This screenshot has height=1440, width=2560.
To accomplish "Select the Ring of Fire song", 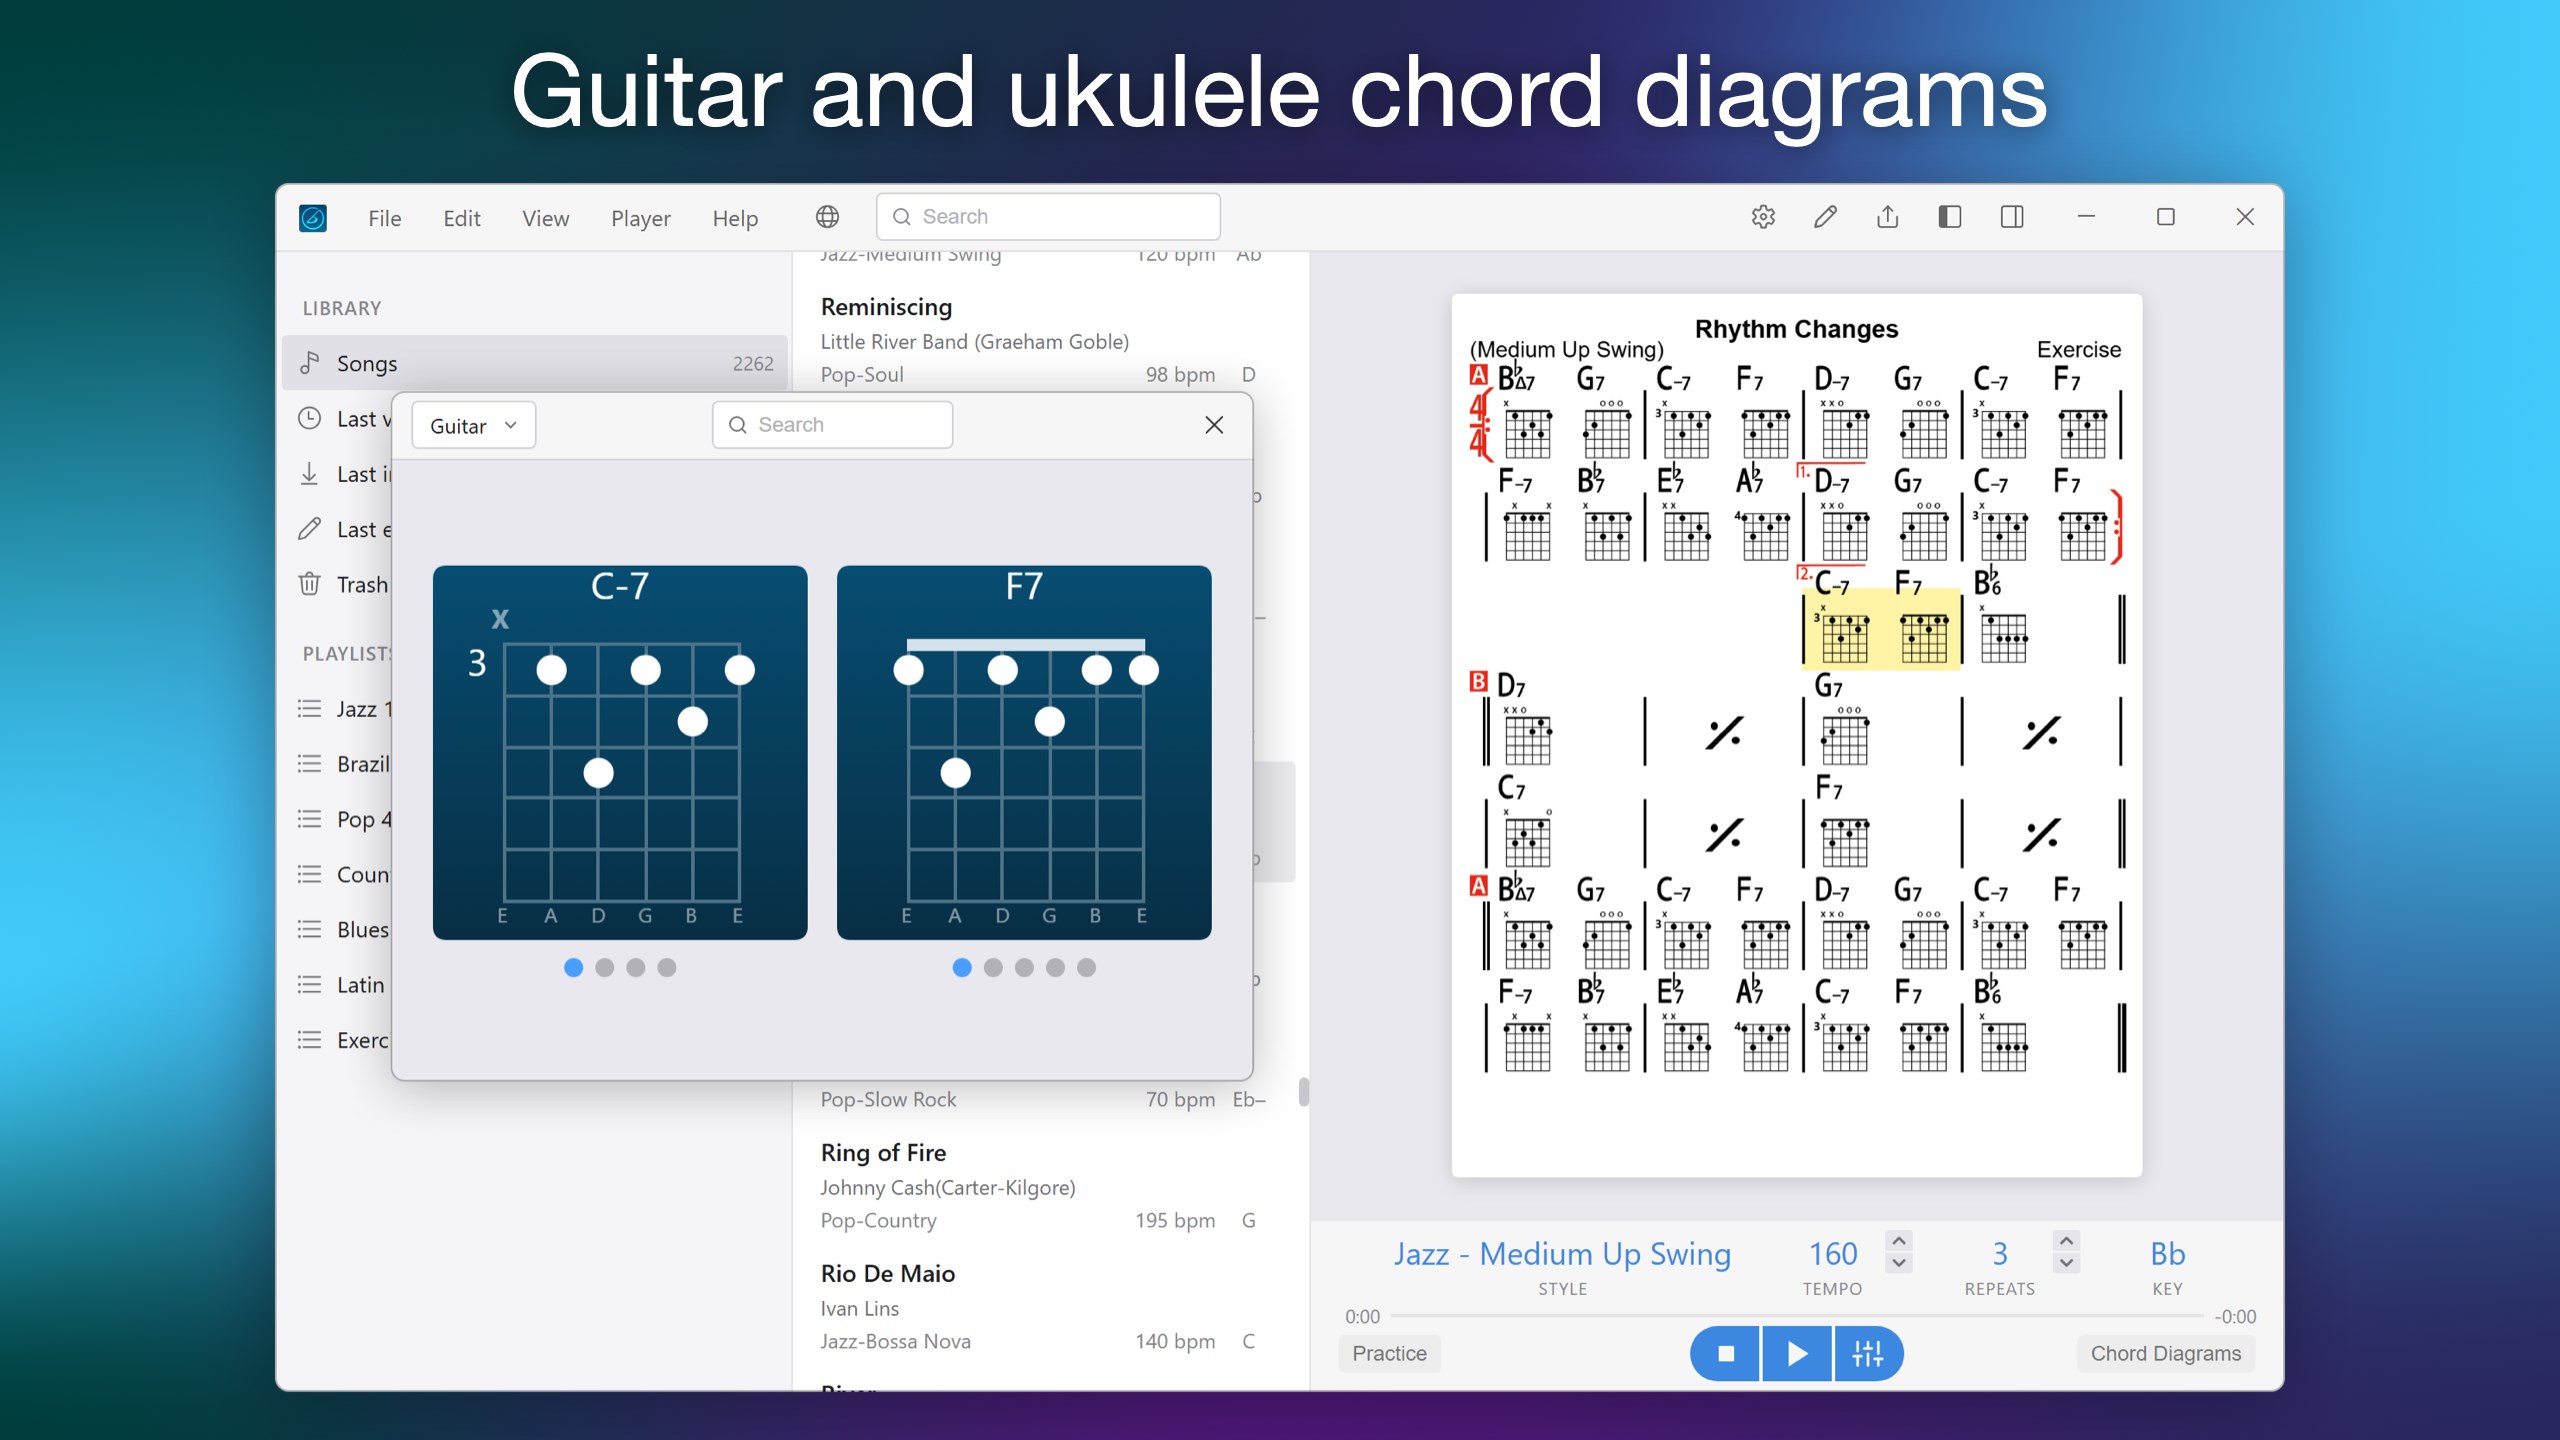I will click(x=1045, y=1186).
